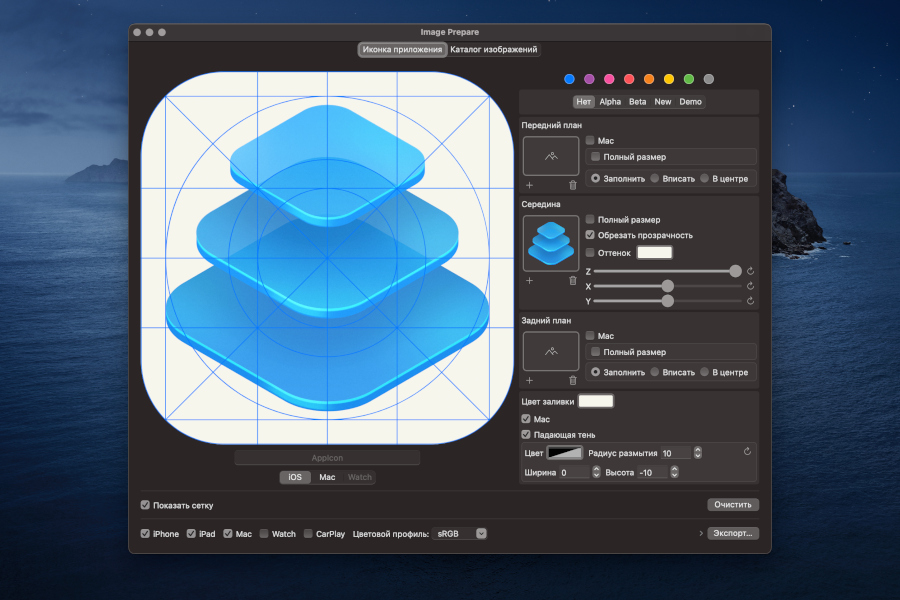
Task: Choose Вписать for Задний план
Action: click(655, 372)
